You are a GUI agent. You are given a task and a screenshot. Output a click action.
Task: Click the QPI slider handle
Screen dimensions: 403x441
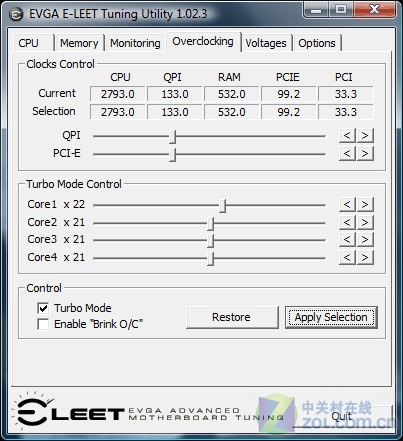pos(172,136)
